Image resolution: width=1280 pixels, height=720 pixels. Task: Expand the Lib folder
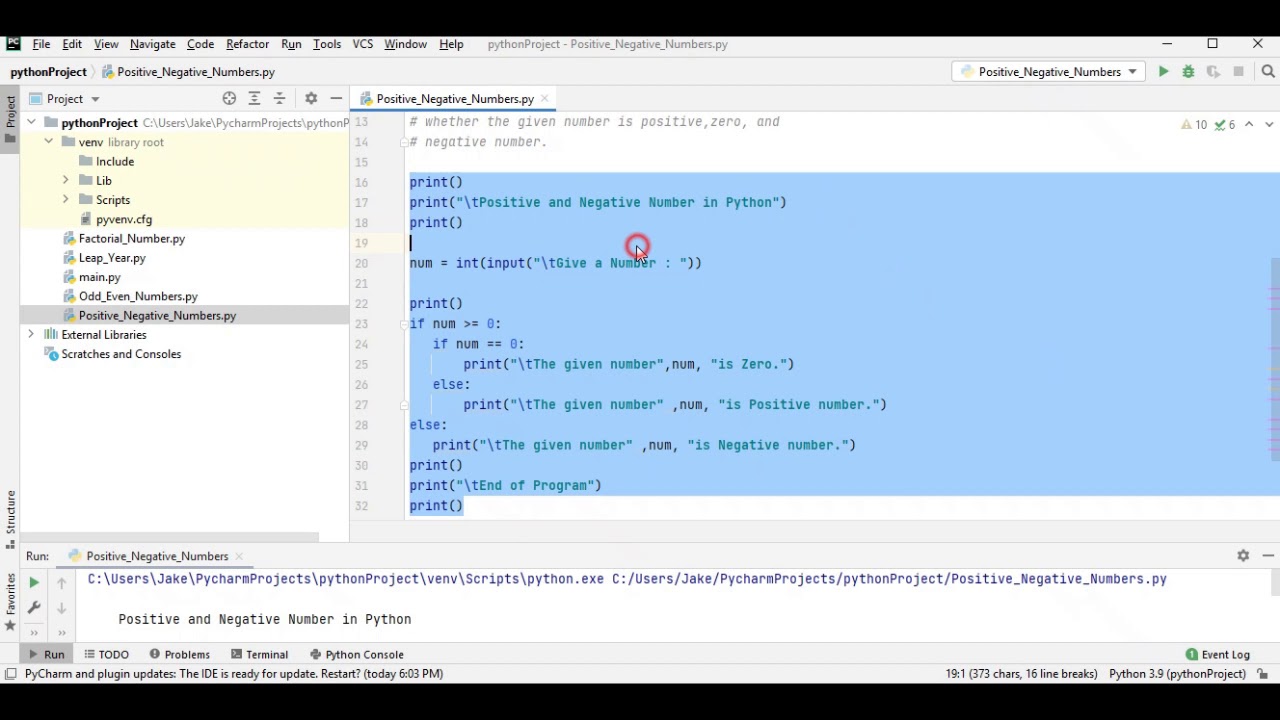tap(65, 180)
